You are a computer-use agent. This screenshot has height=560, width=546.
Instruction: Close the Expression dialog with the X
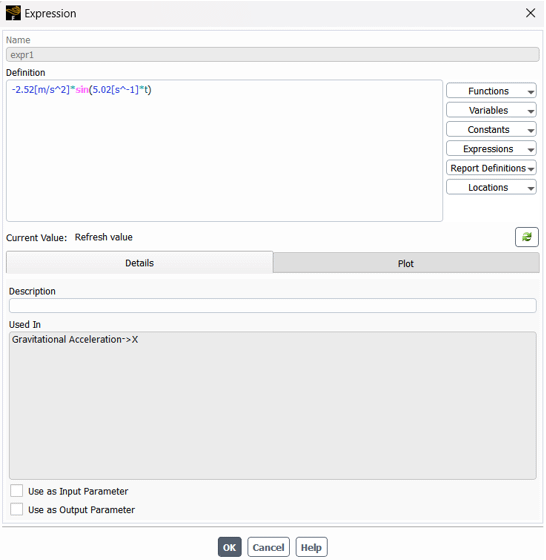(530, 13)
